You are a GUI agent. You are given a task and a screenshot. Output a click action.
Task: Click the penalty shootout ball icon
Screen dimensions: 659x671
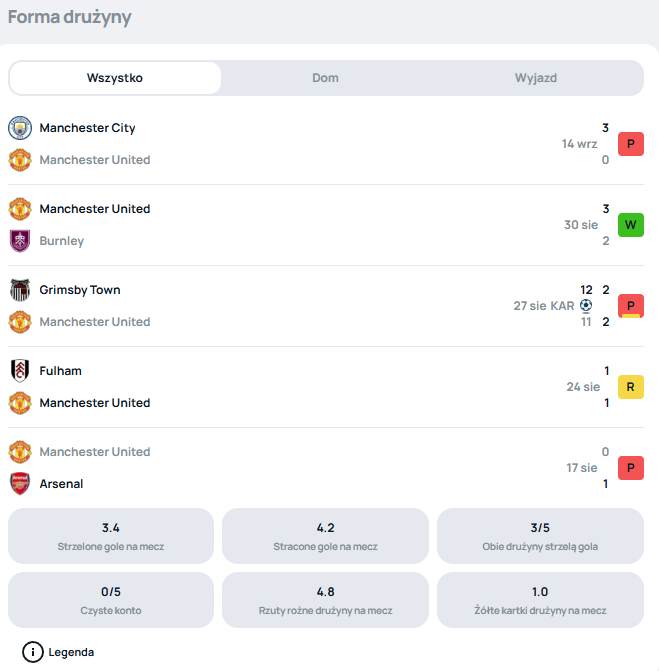pyautogui.click(x=586, y=306)
